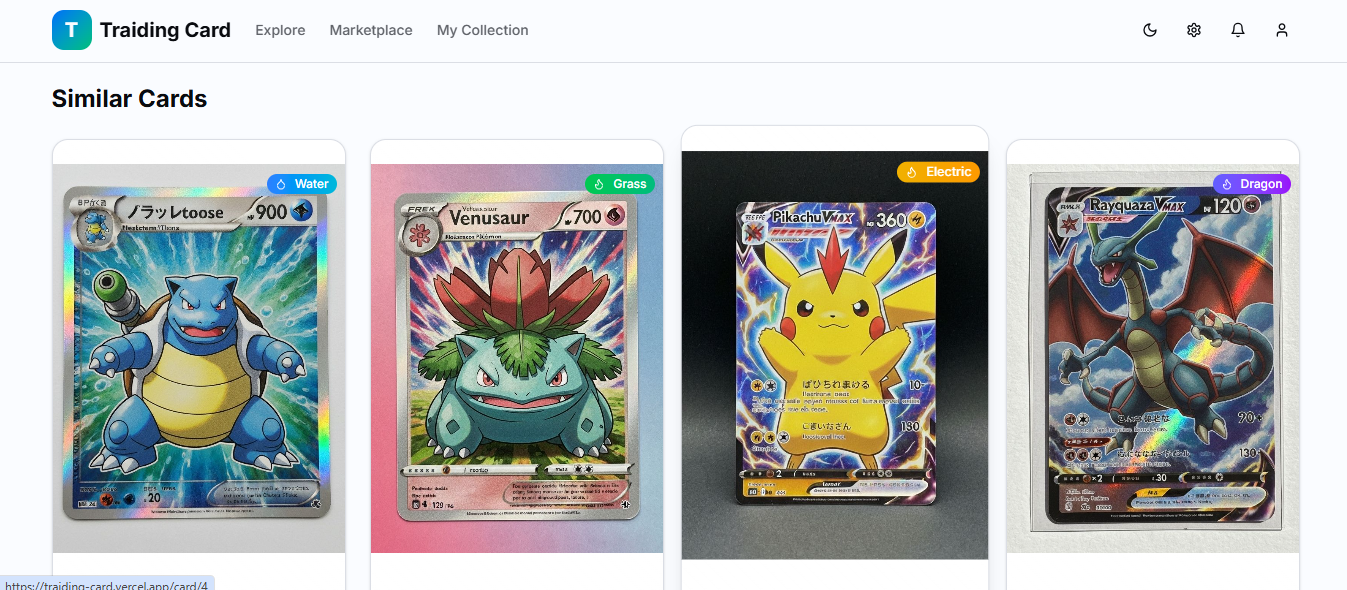Open notifications with the bell icon
The width and height of the screenshot is (1347, 590).
click(1238, 30)
